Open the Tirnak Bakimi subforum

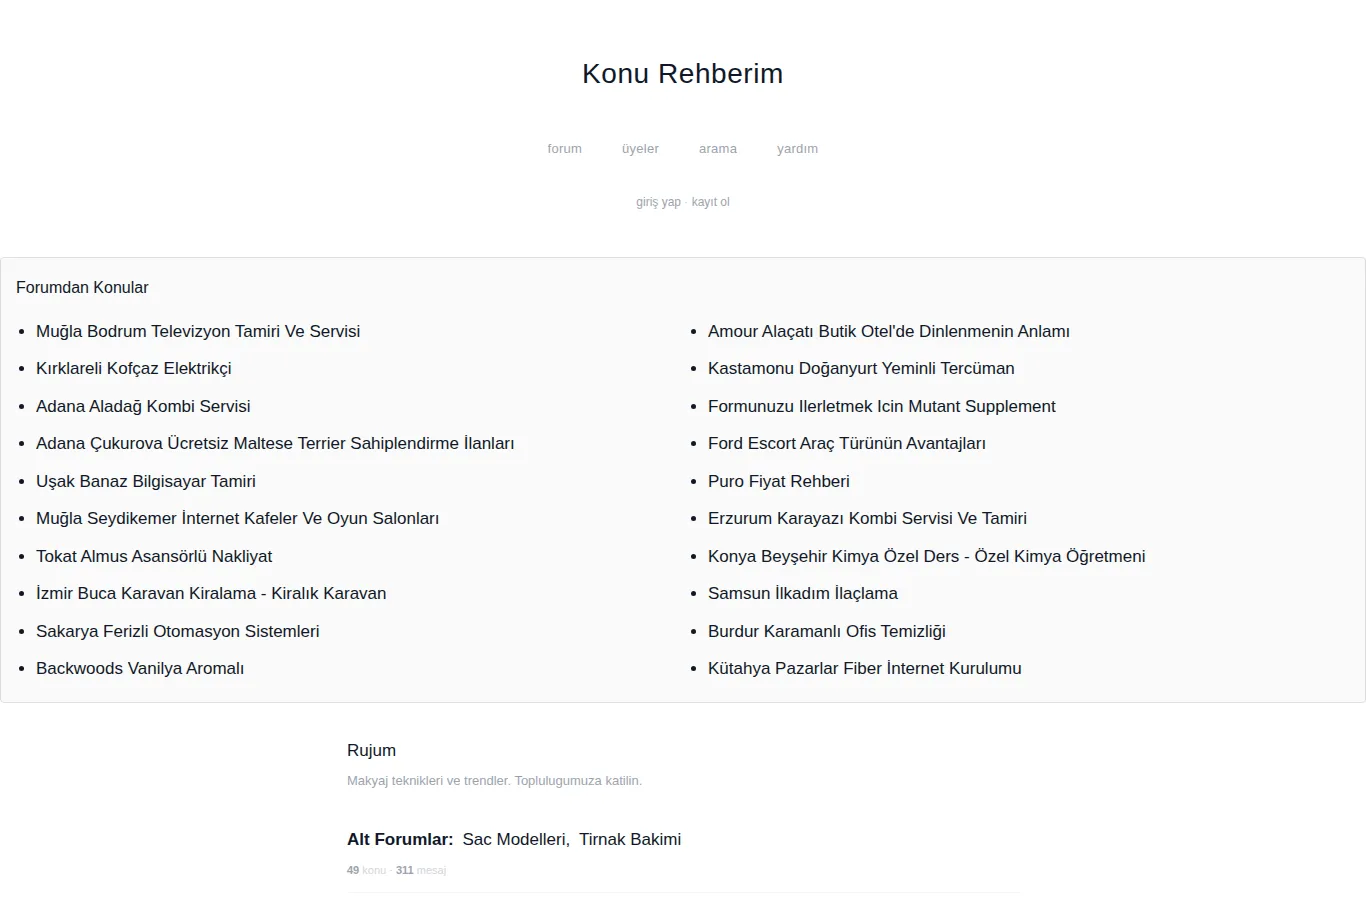pos(630,839)
